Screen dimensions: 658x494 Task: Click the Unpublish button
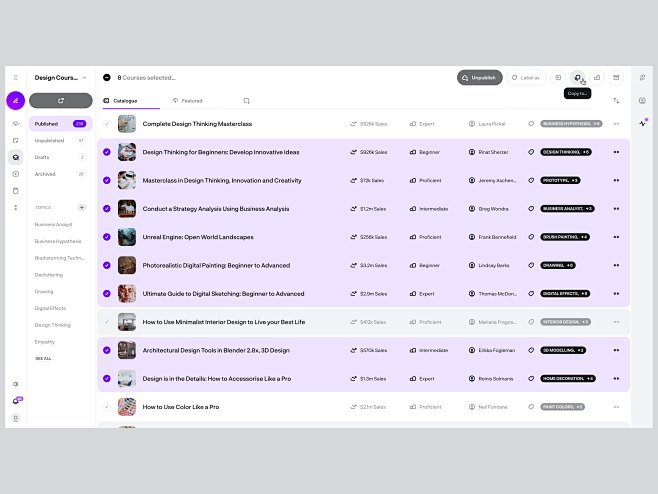pyautogui.click(x=479, y=77)
